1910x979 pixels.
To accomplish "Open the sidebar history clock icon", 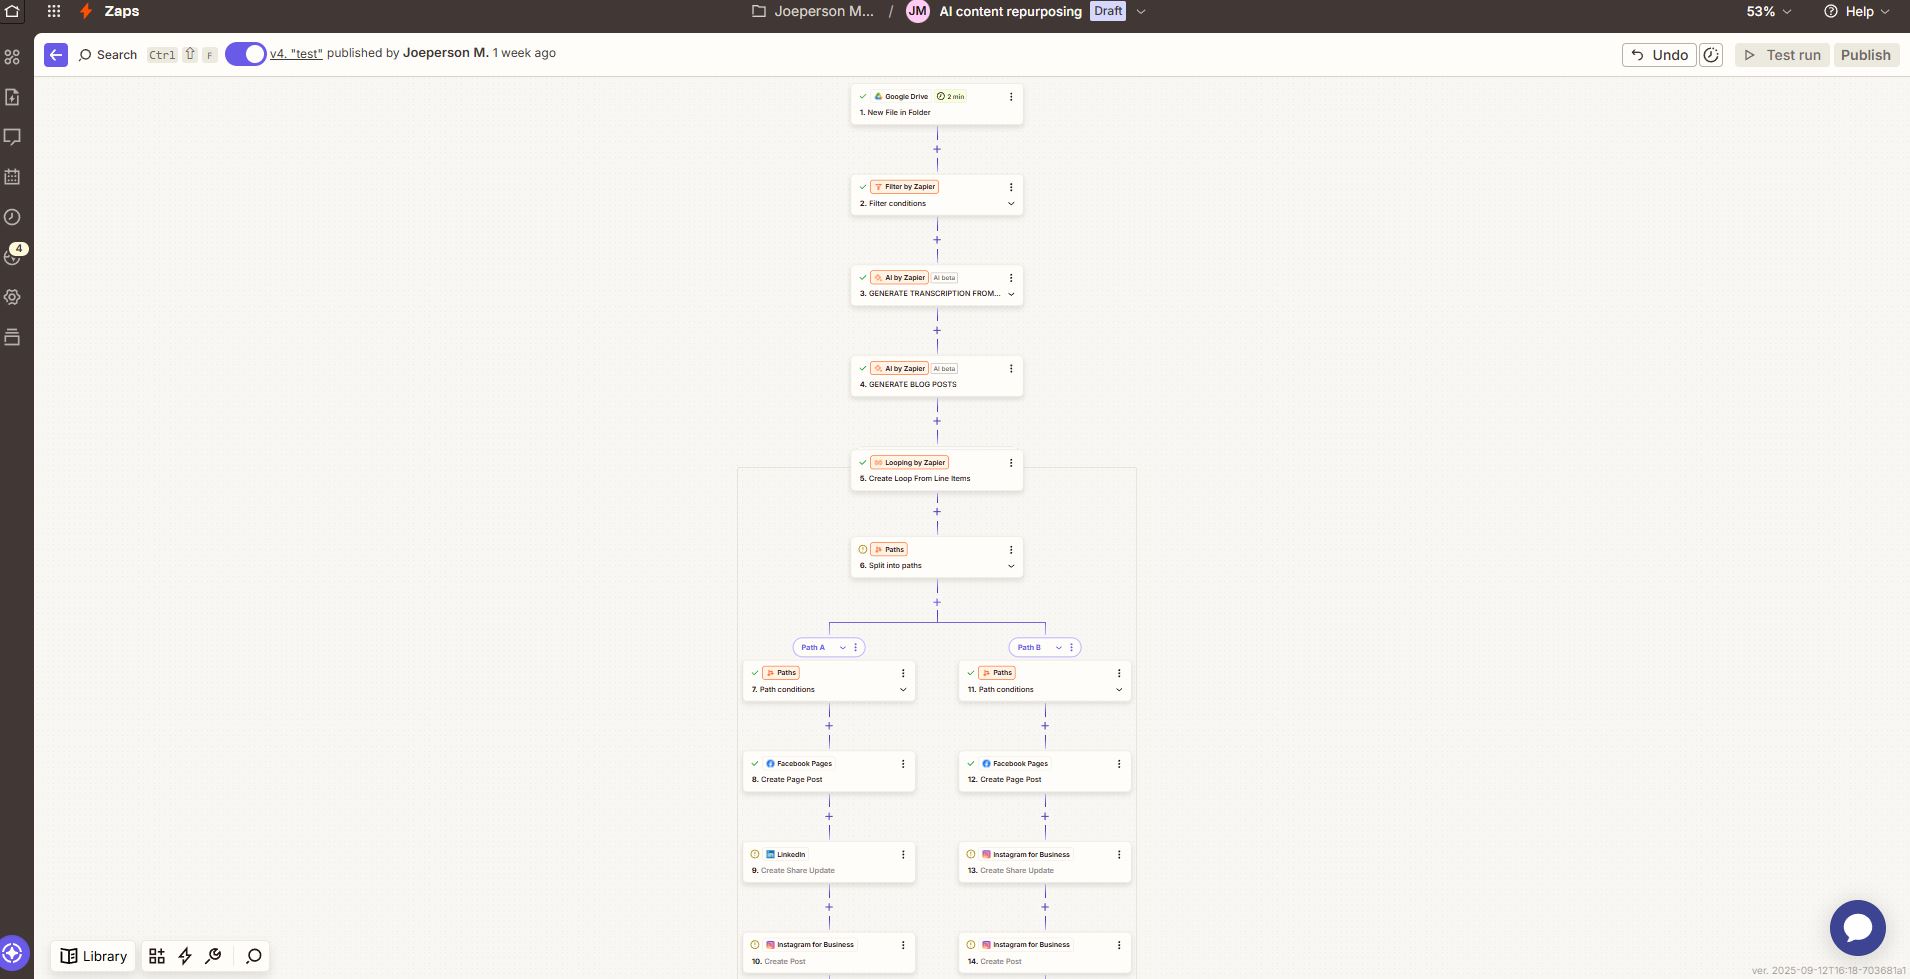I will [x=12, y=217].
